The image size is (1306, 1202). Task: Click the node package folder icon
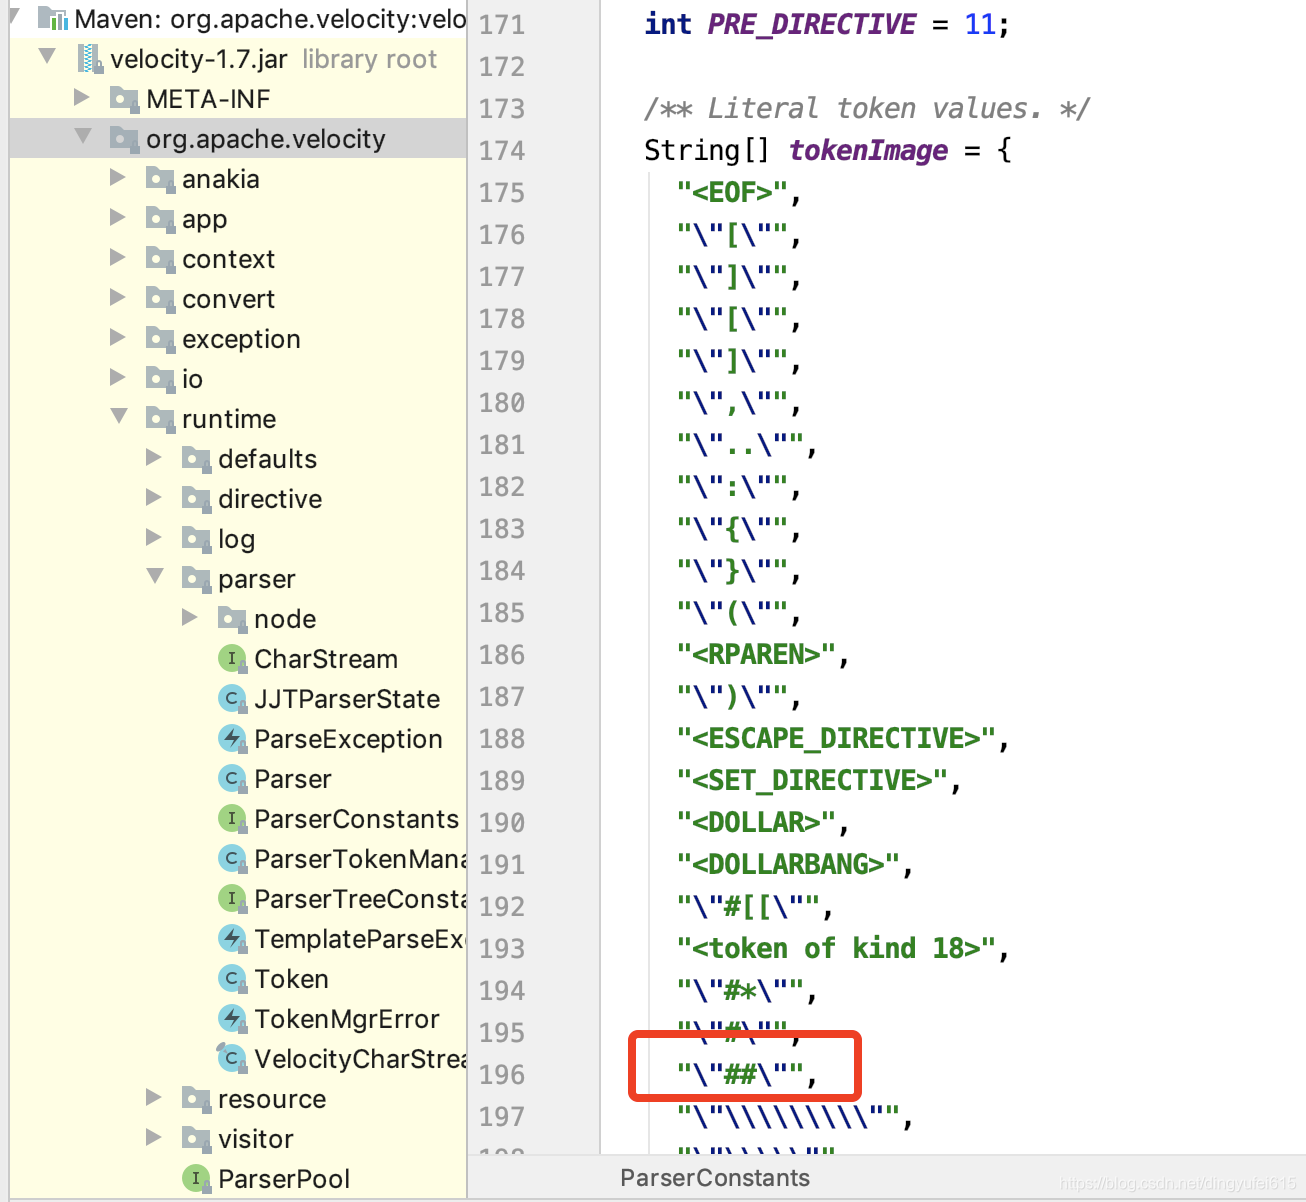232,619
